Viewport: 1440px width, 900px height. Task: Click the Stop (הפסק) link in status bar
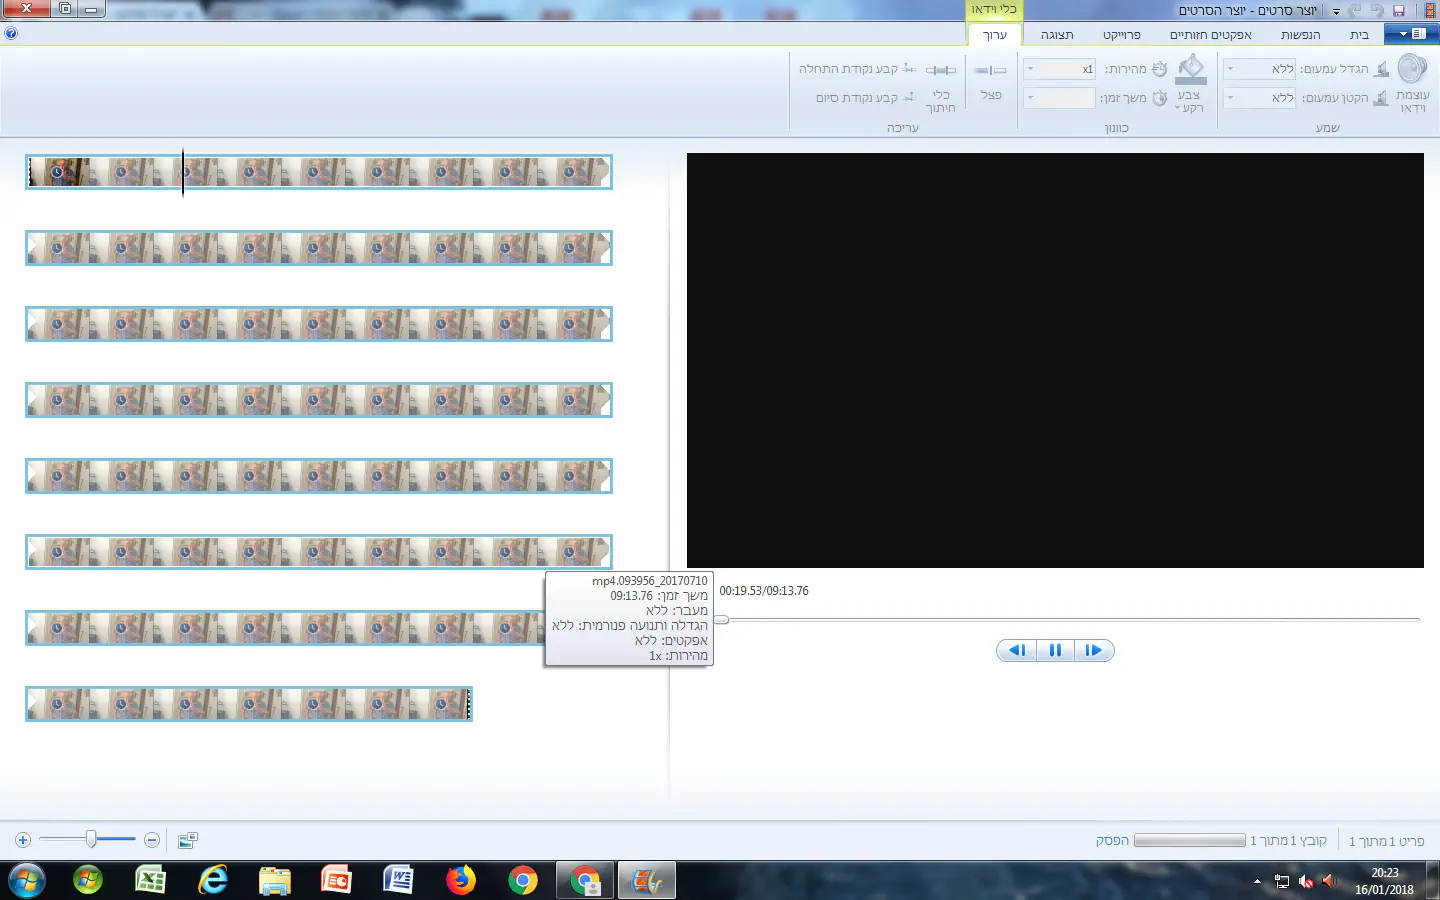(x=1112, y=841)
